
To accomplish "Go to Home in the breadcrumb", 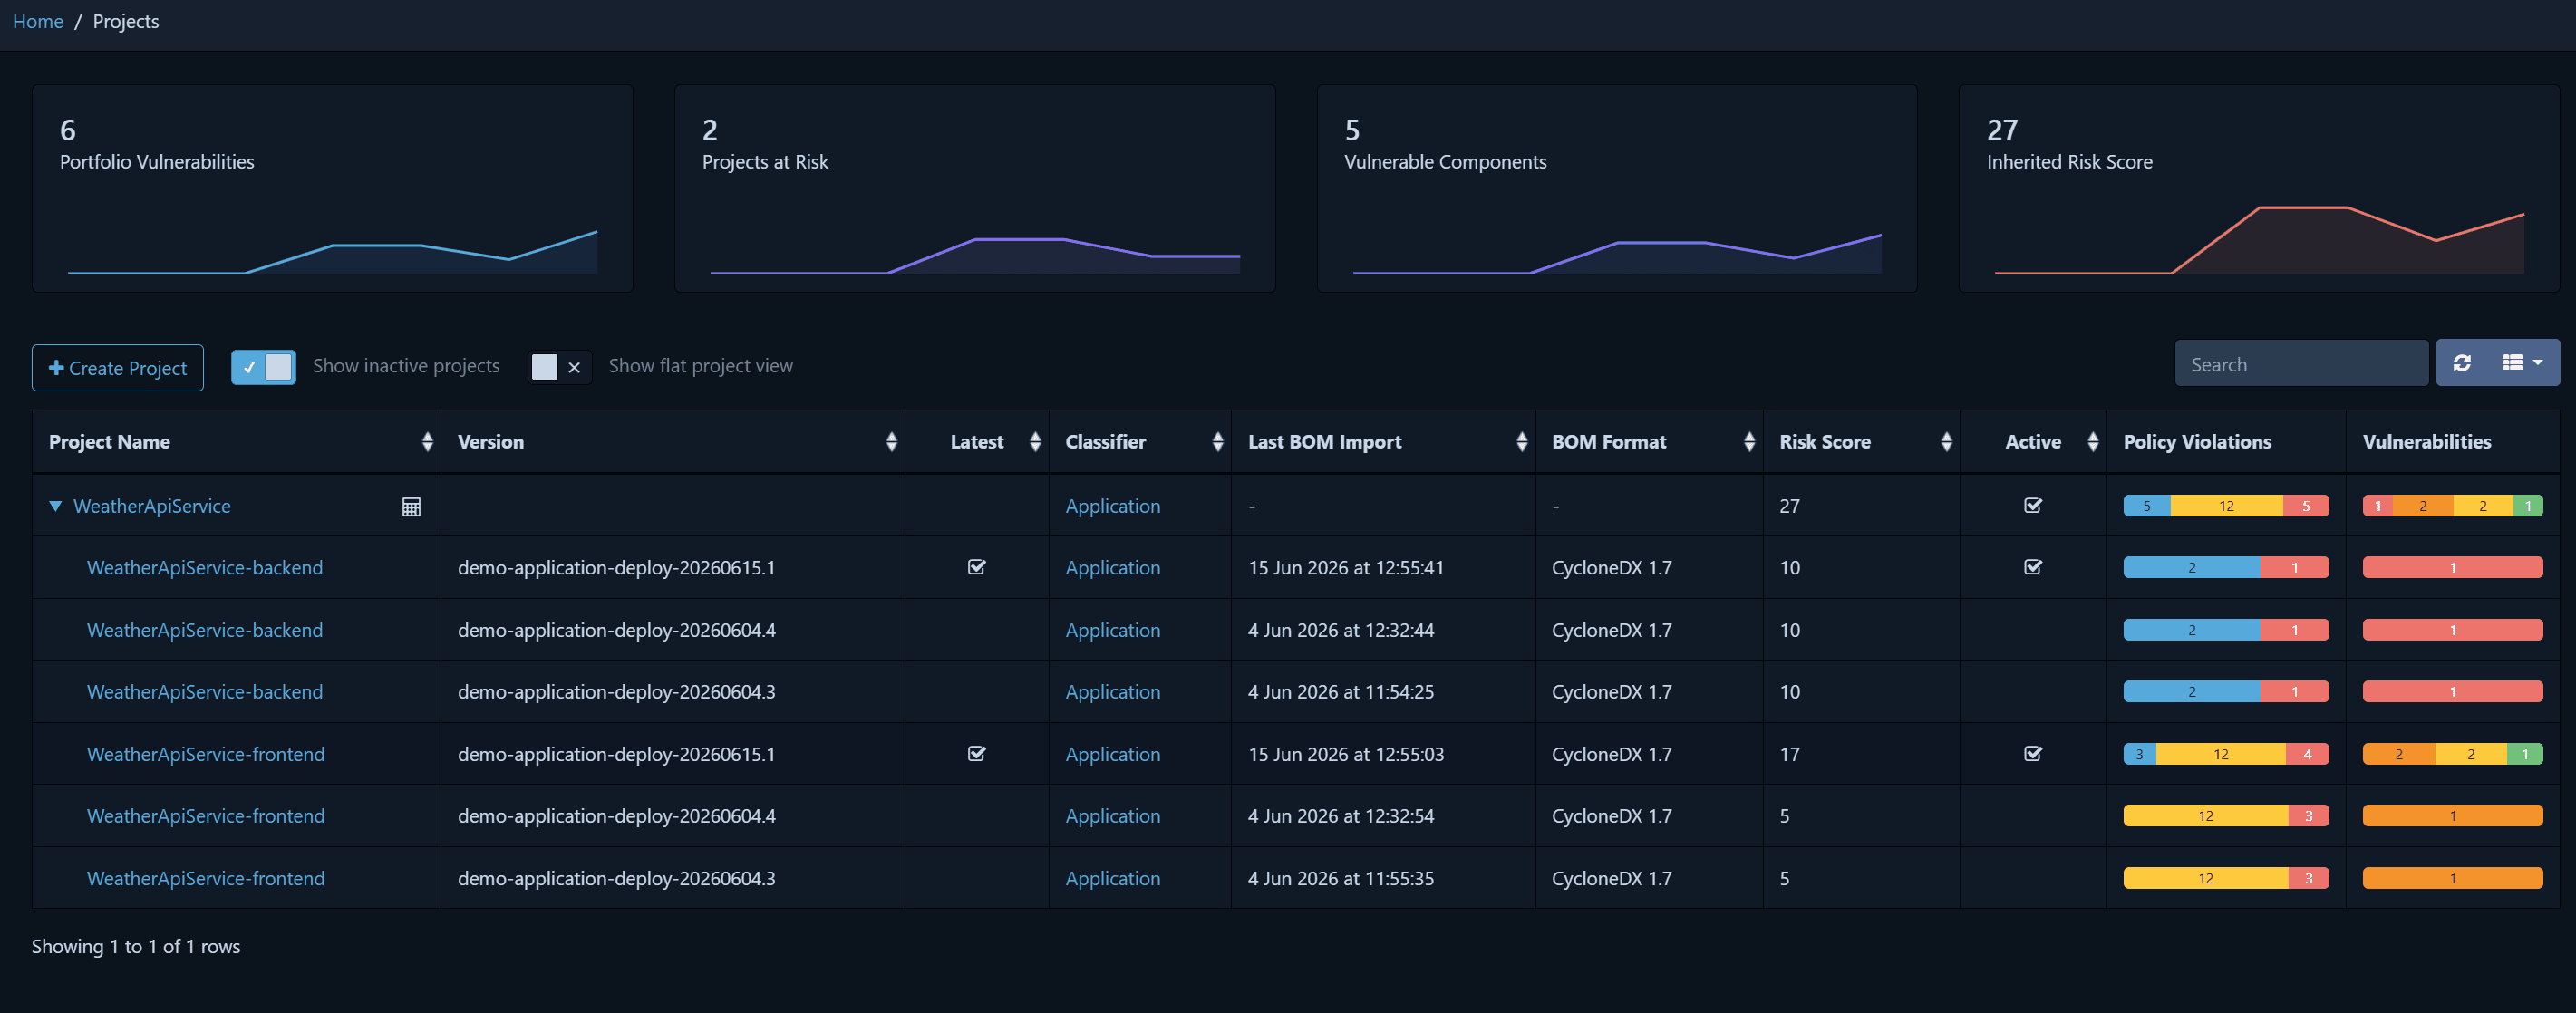I will pos(38,21).
